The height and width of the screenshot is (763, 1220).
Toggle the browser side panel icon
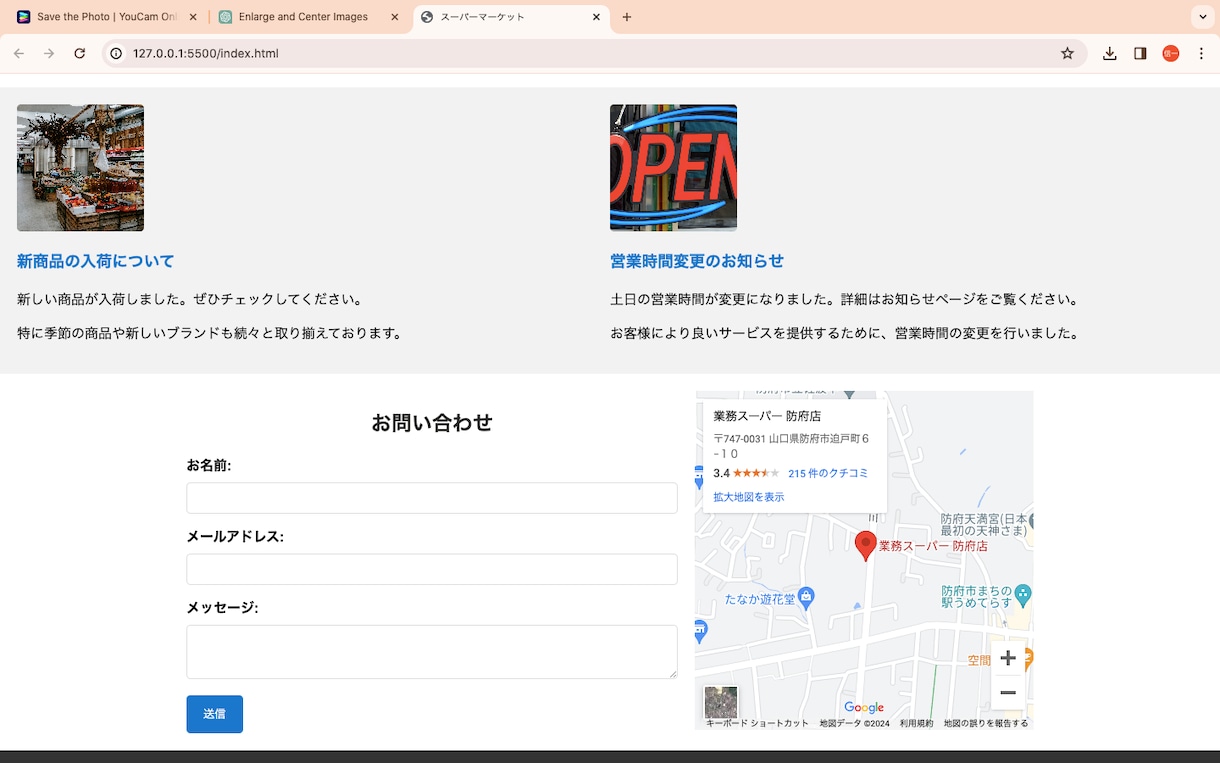pyautogui.click(x=1140, y=54)
